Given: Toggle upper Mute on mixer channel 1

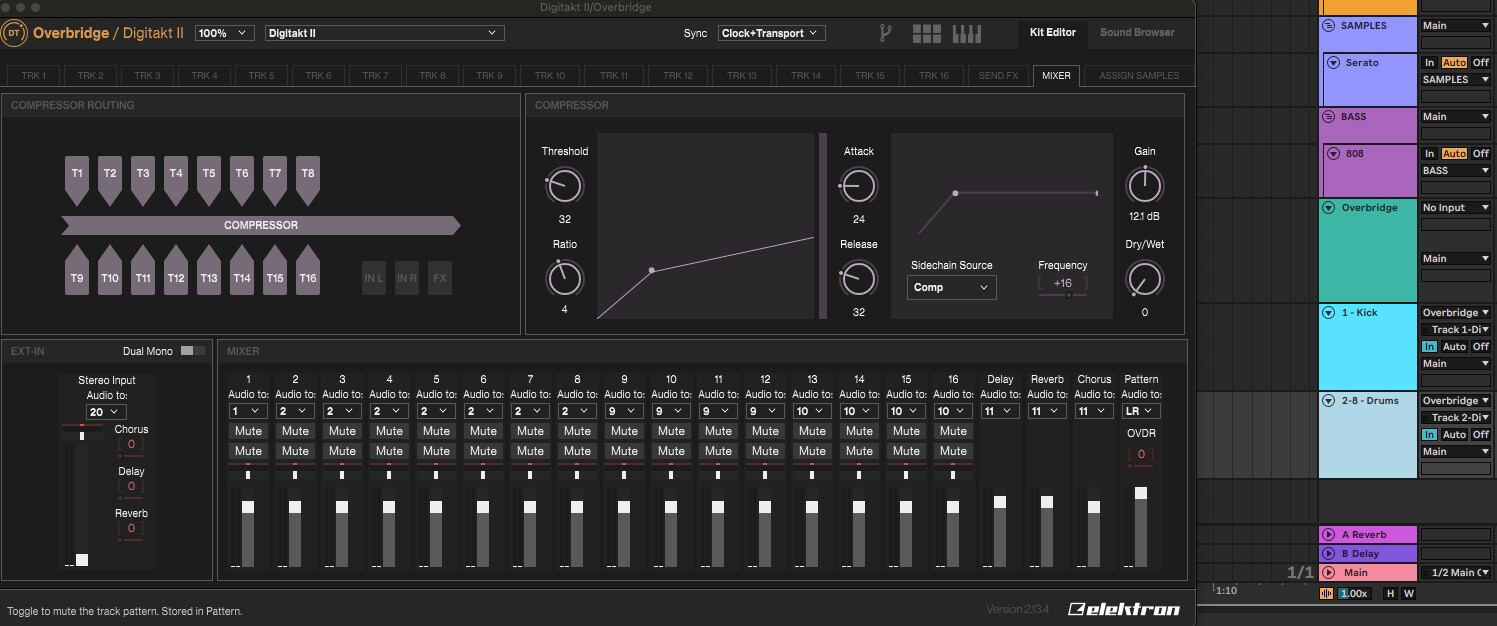Looking at the screenshot, I should pyautogui.click(x=248, y=431).
